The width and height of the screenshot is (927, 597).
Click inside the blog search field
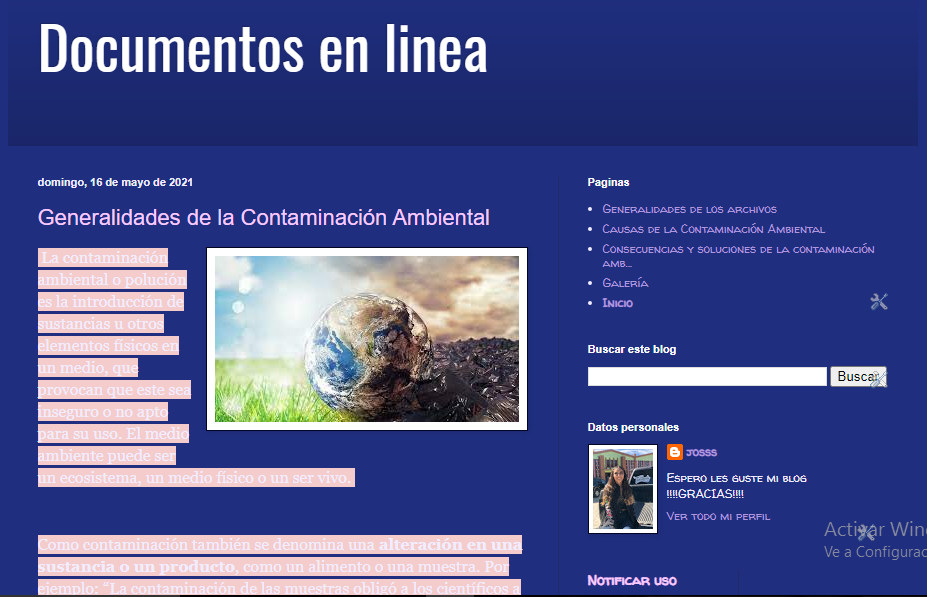tap(707, 376)
